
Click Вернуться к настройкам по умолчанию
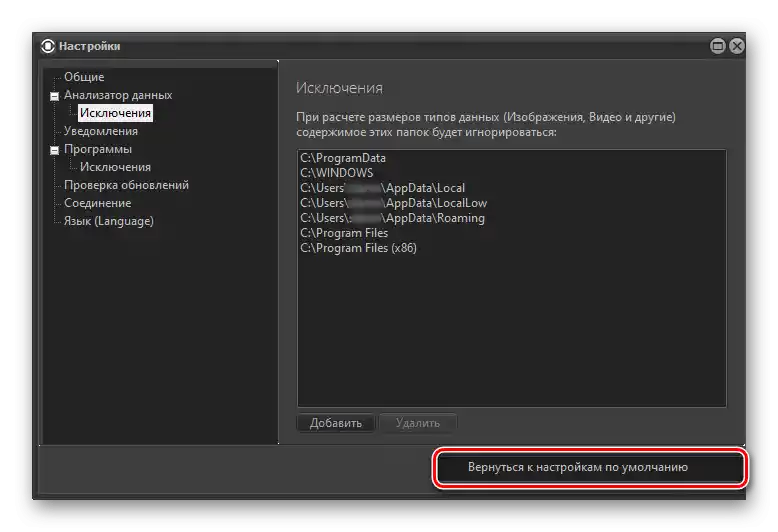[590, 467]
